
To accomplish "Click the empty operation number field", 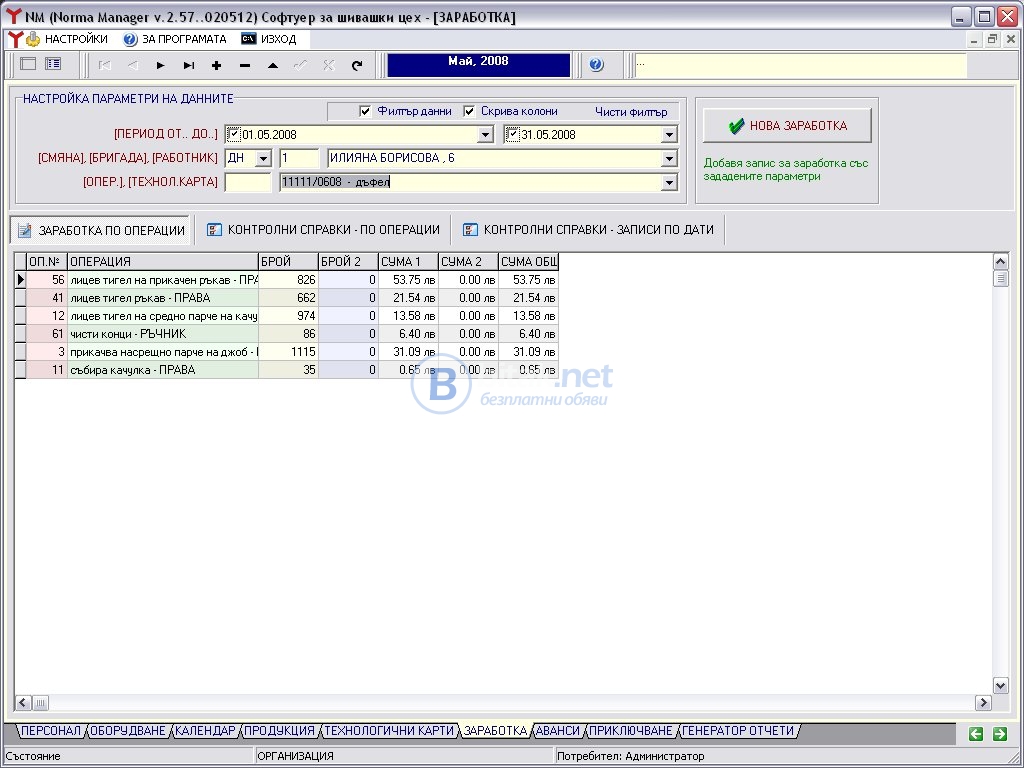I will point(248,183).
